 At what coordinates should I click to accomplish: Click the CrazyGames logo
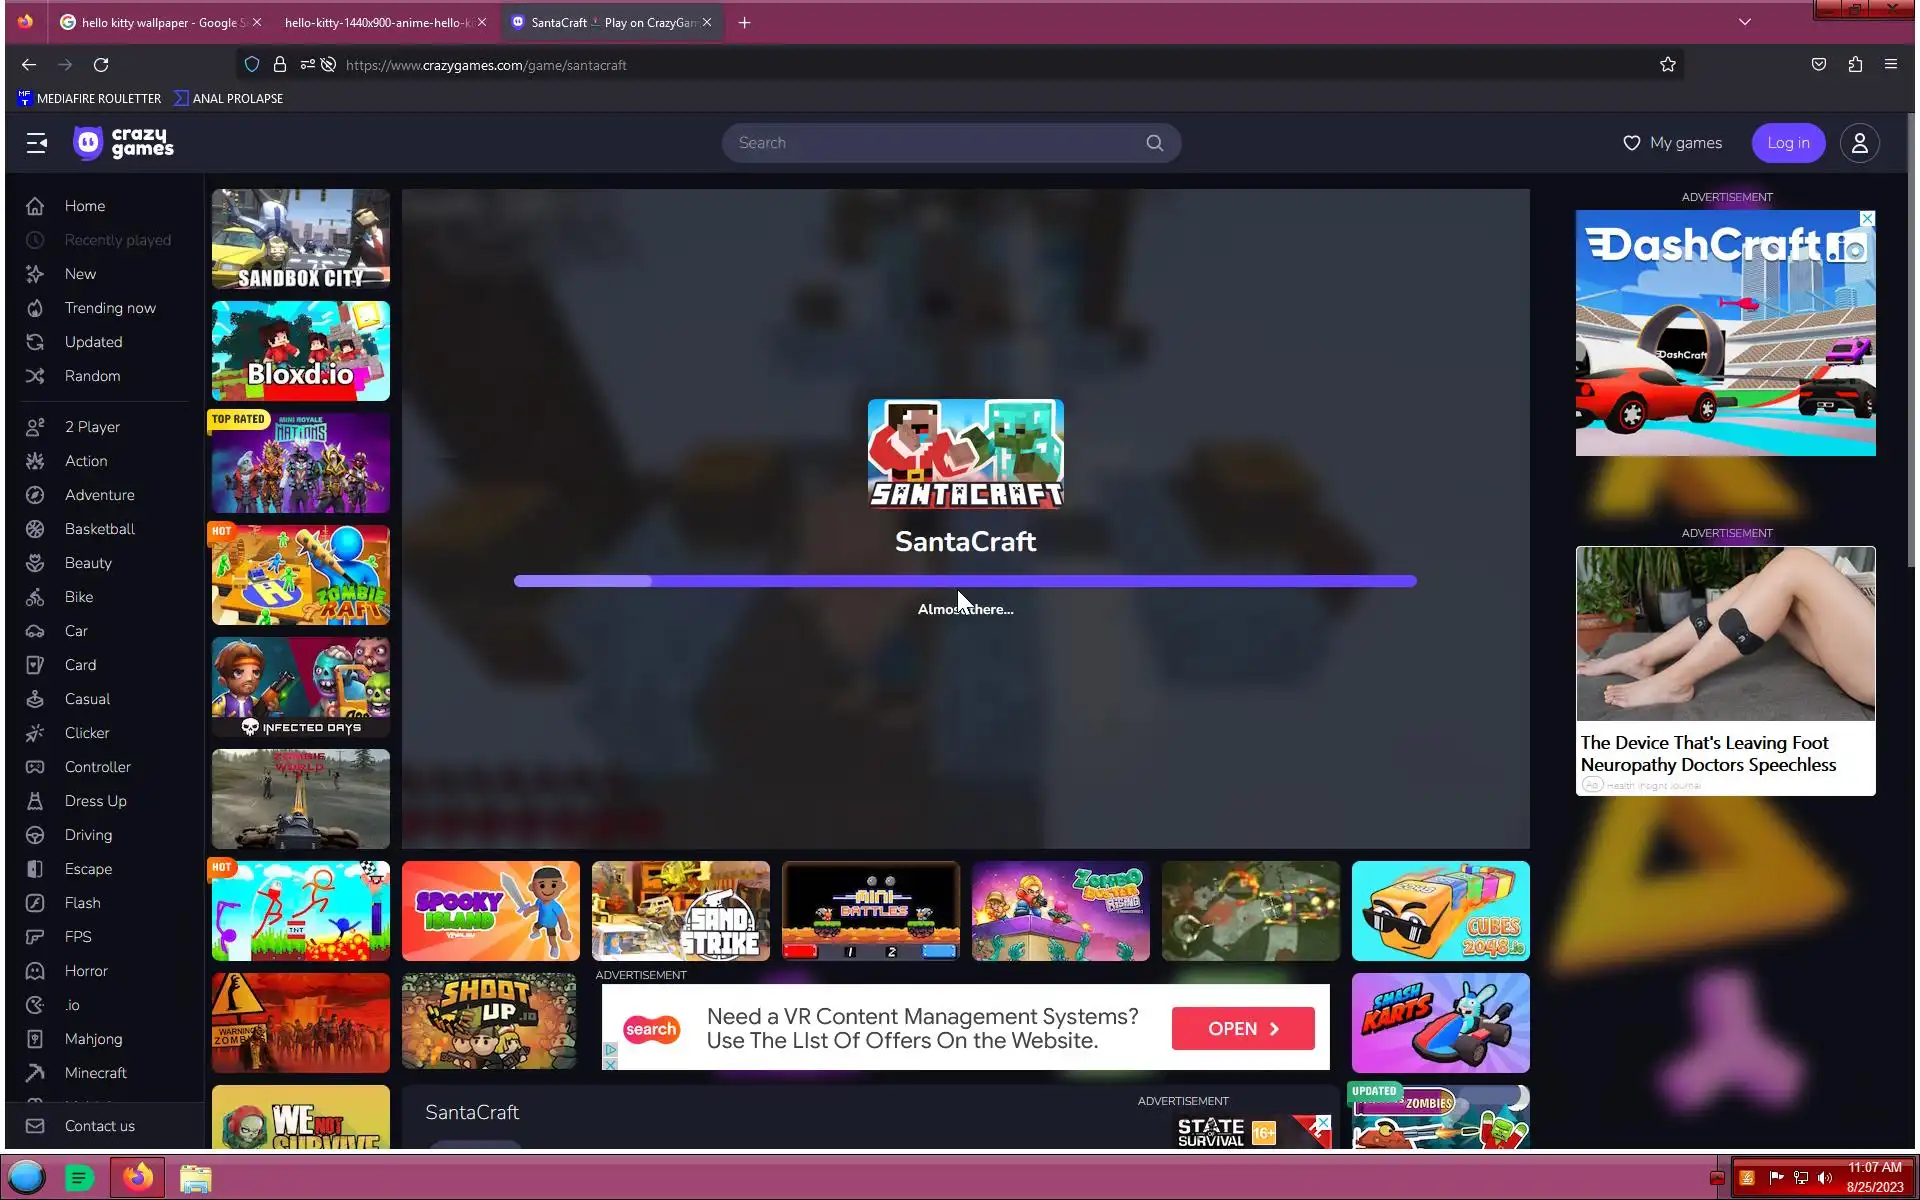(x=123, y=143)
